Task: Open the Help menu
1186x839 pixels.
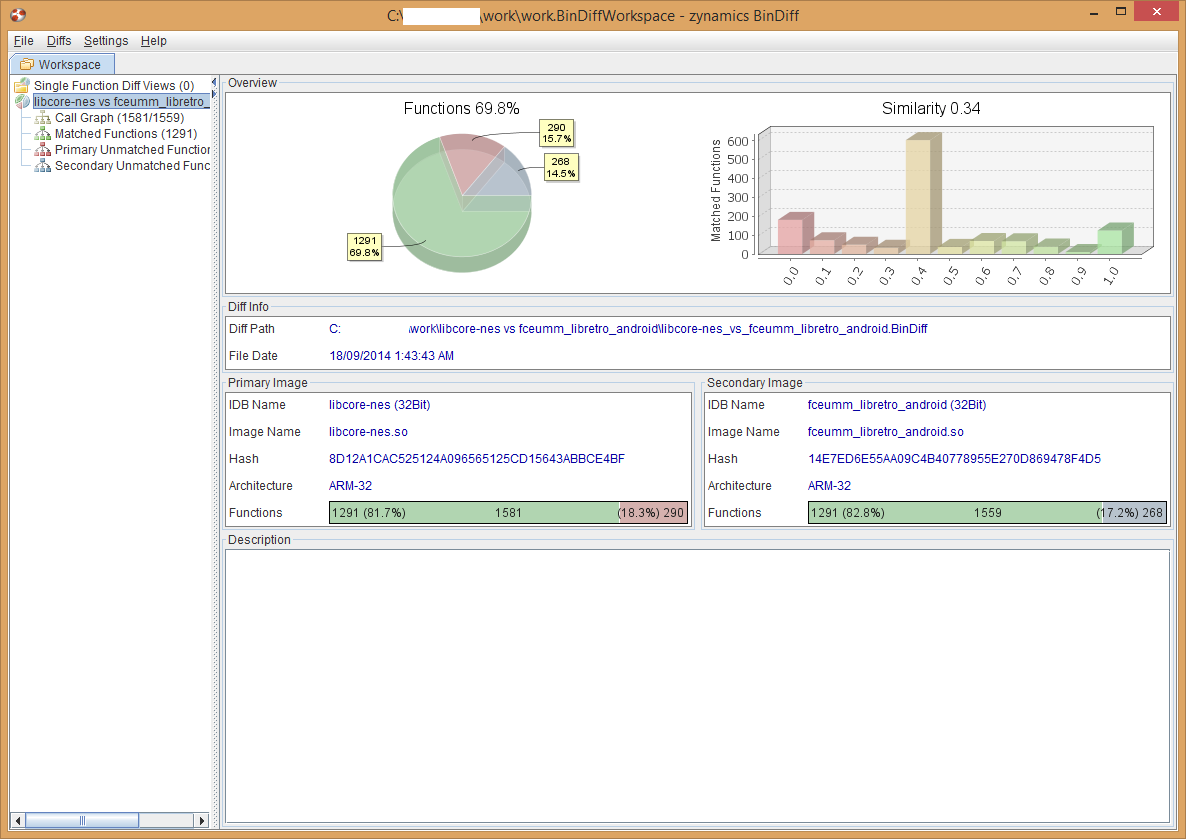Action: (154, 41)
